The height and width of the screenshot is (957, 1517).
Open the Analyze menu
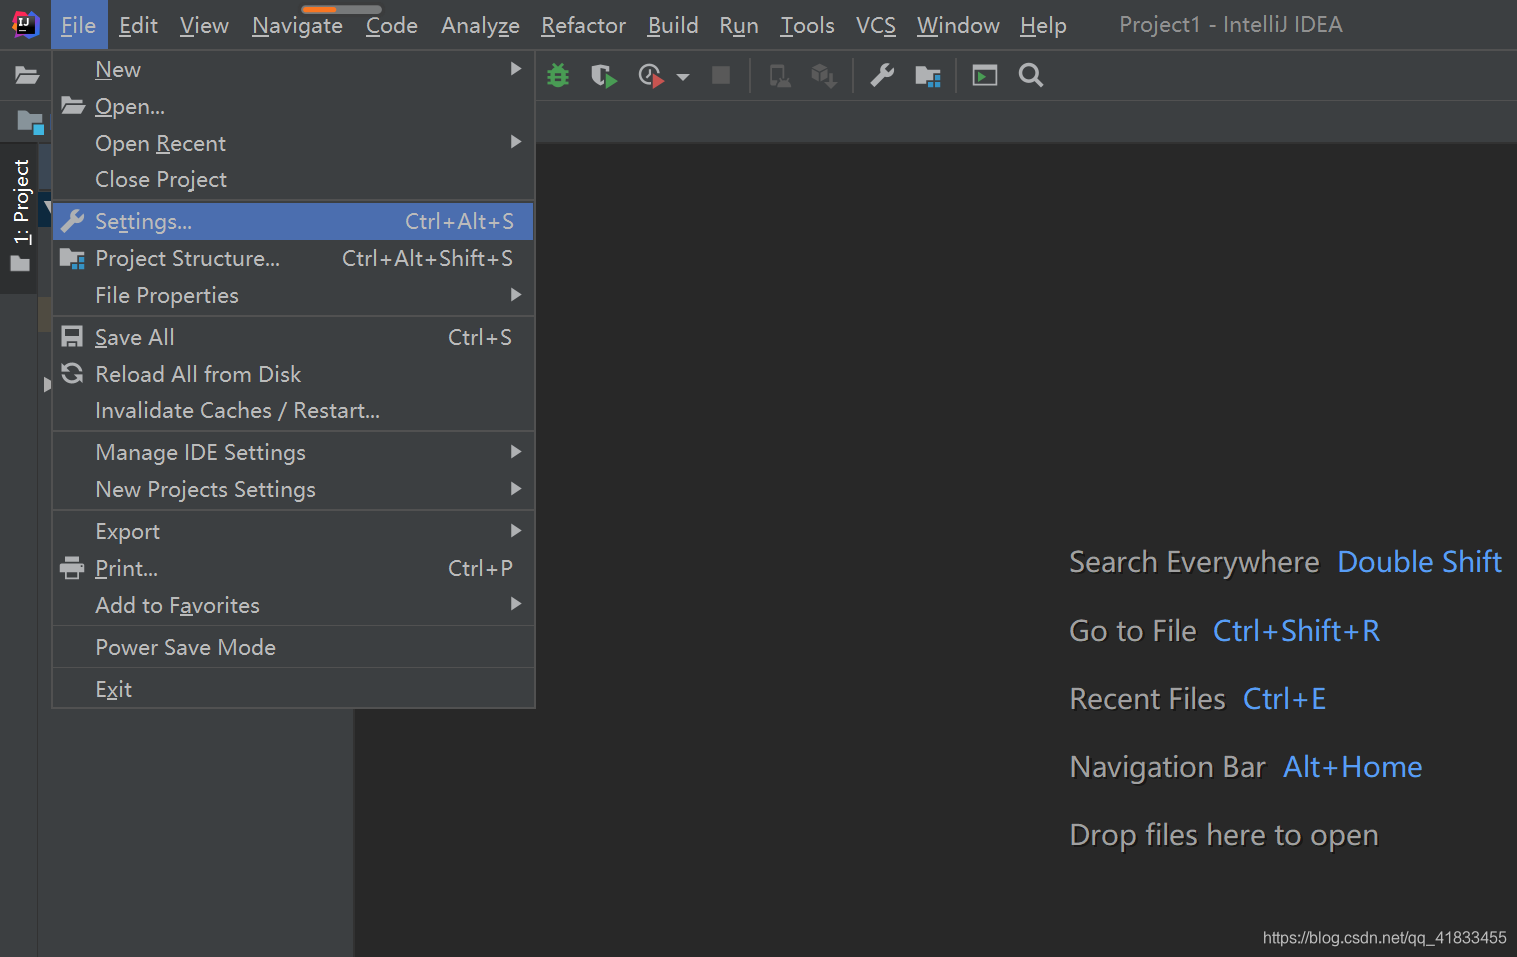(480, 25)
